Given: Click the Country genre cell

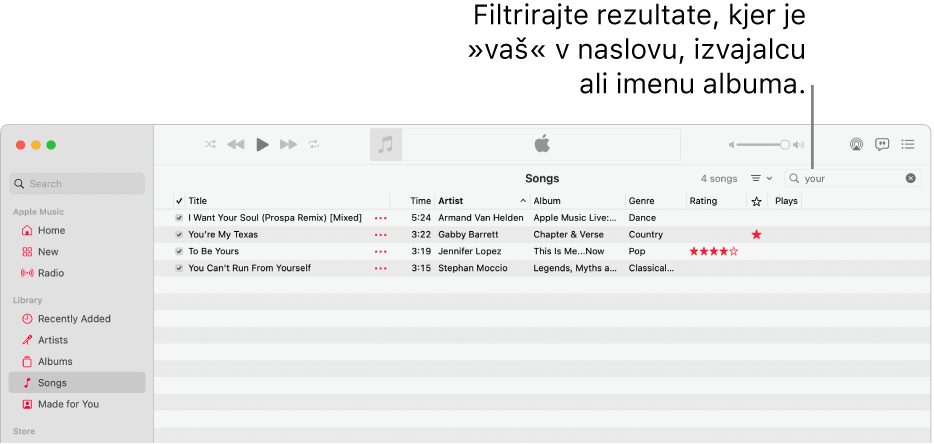Looking at the screenshot, I should (645, 235).
